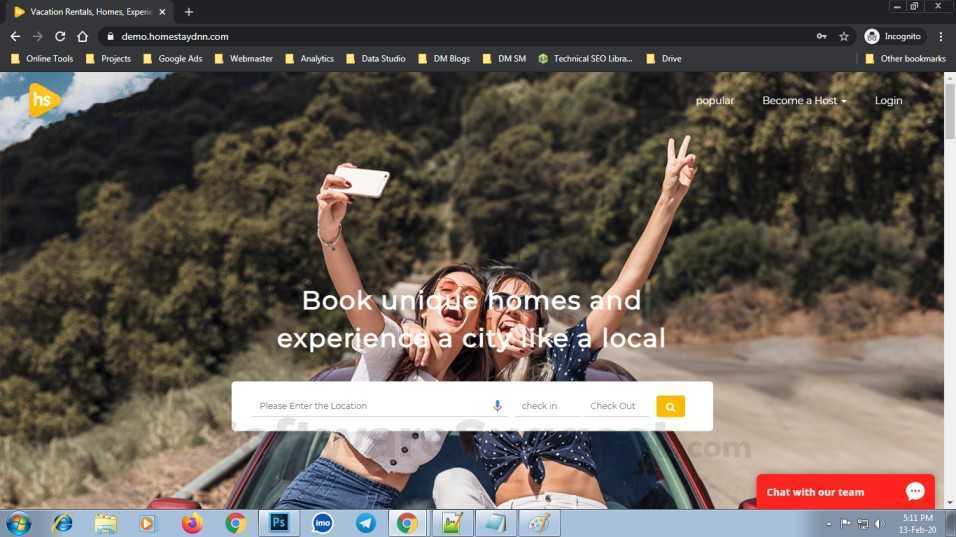Click the page vertical scrollbar
Screen dimensions: 956x537
[x=949, y=291]
